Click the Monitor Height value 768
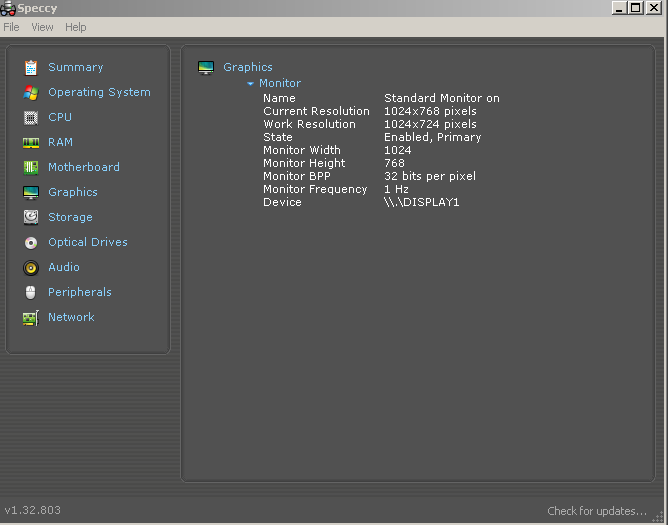This screenshot has height=525, width=668. tap(394, 163)
